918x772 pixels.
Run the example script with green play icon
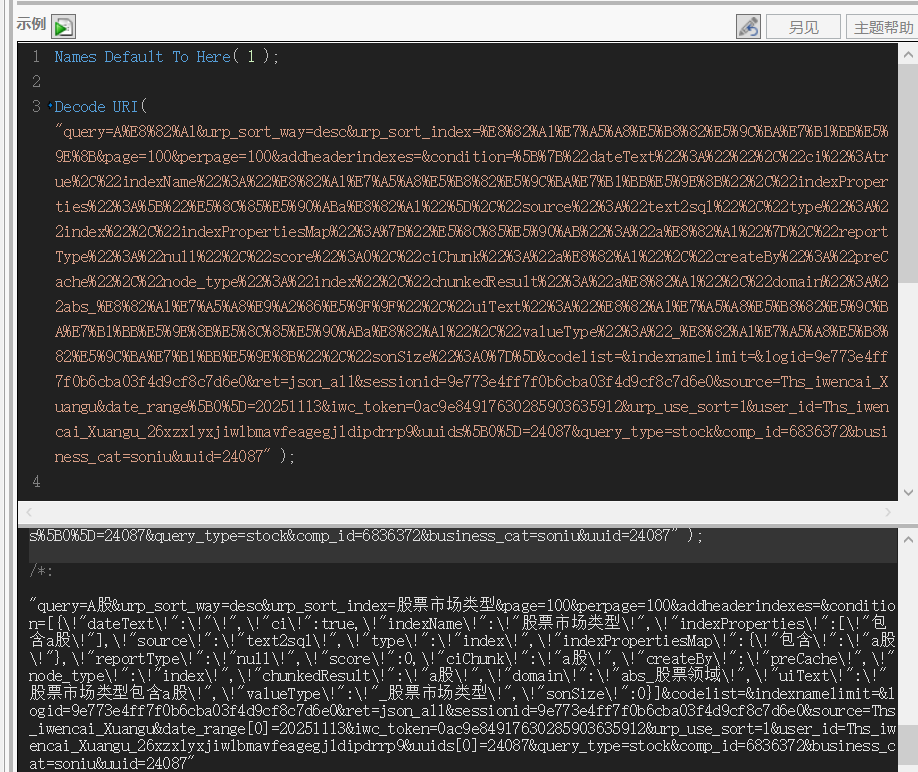(63, 27)
